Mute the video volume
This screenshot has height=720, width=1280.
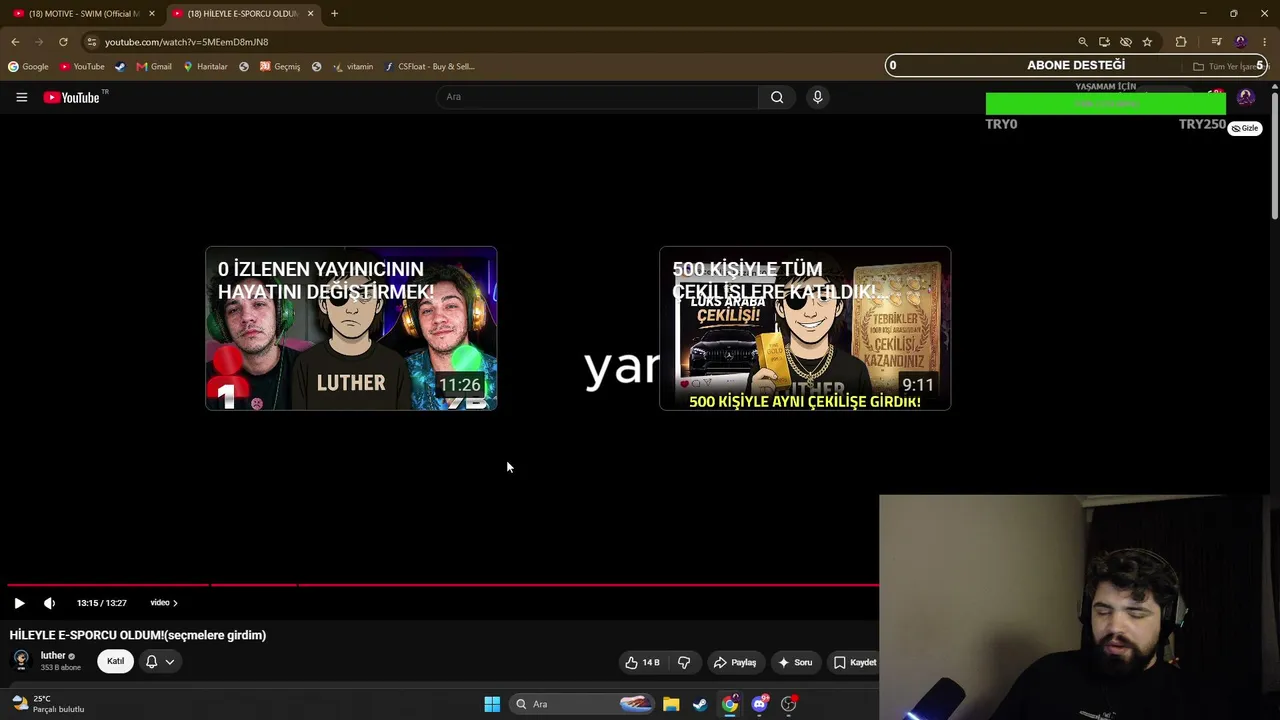pyautogui.click(x=49, y=603)
